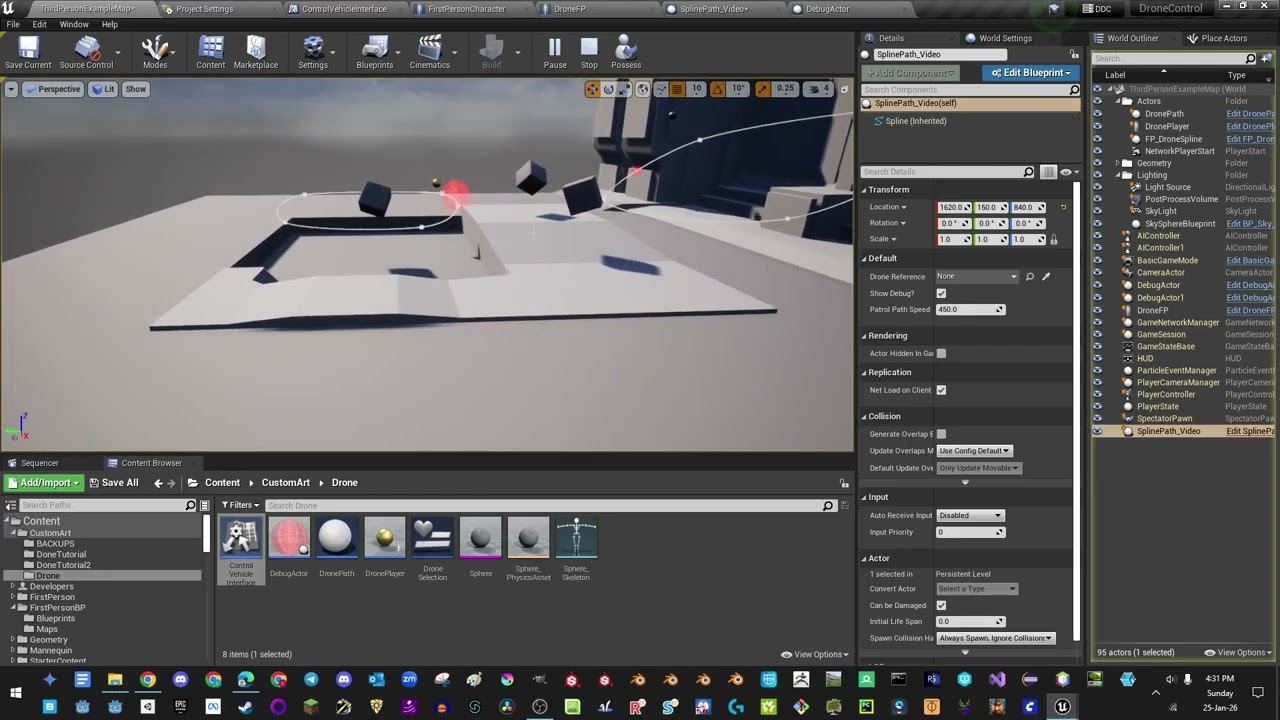Open the Settings toolbar icon
Viewport: 1280px width, 720px height.
click(313, 52)
